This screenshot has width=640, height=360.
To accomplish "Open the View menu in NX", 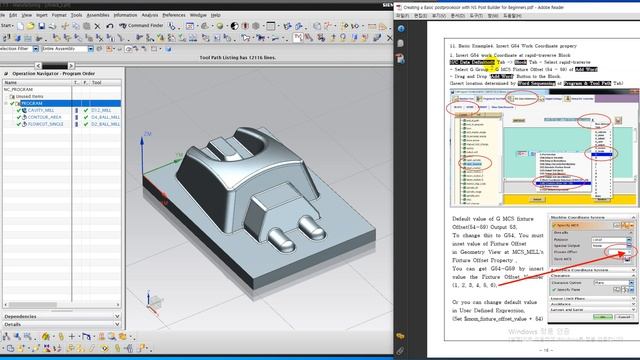I will (x=27, y=15).
